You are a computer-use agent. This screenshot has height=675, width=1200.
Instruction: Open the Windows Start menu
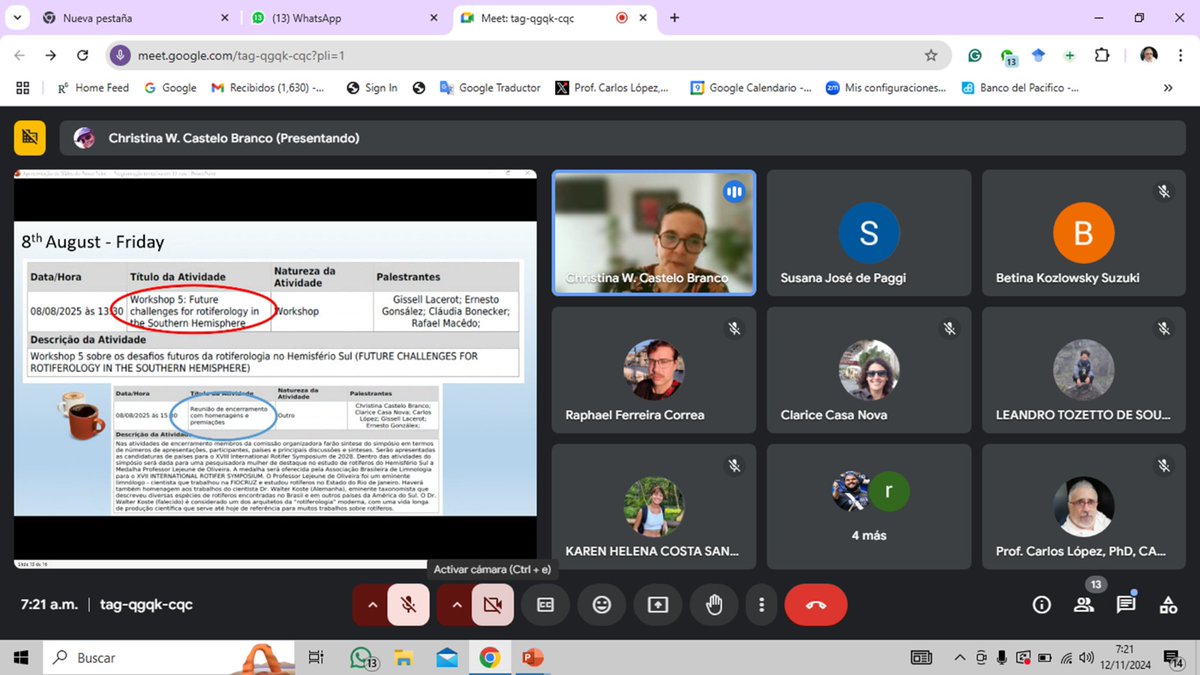(21, 658)
